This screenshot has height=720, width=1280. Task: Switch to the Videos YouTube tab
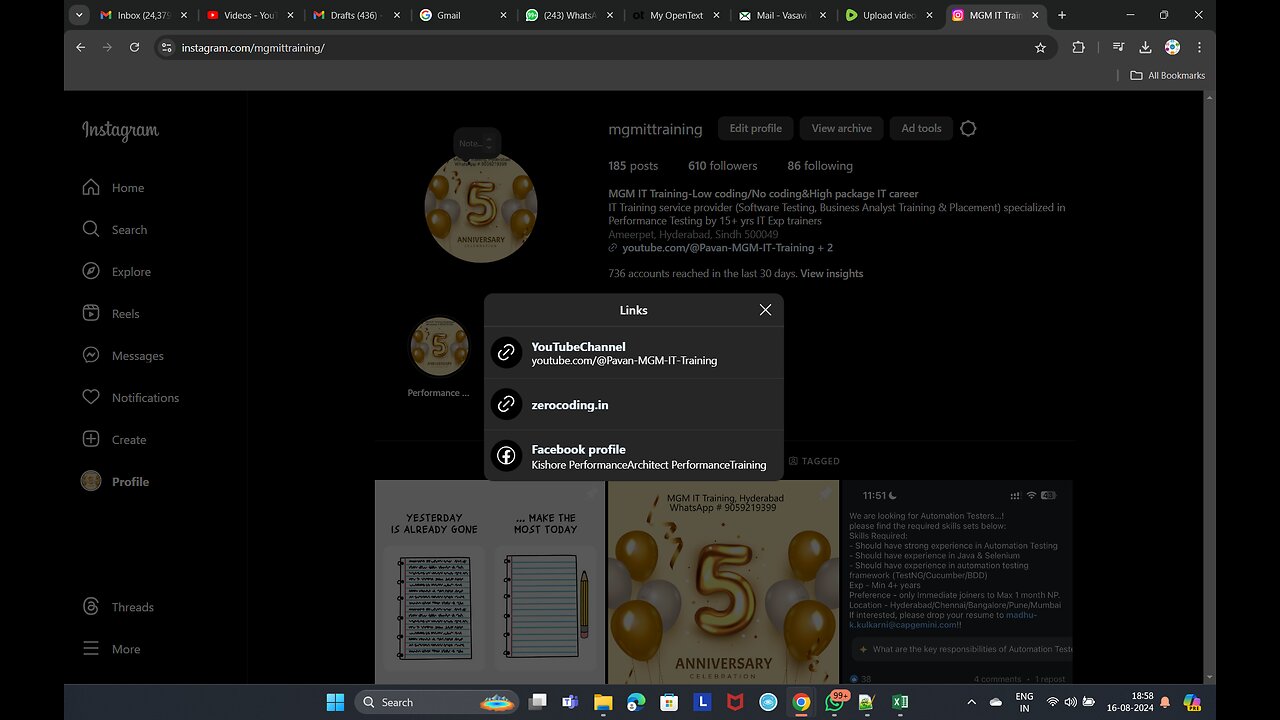pos(250,15)
